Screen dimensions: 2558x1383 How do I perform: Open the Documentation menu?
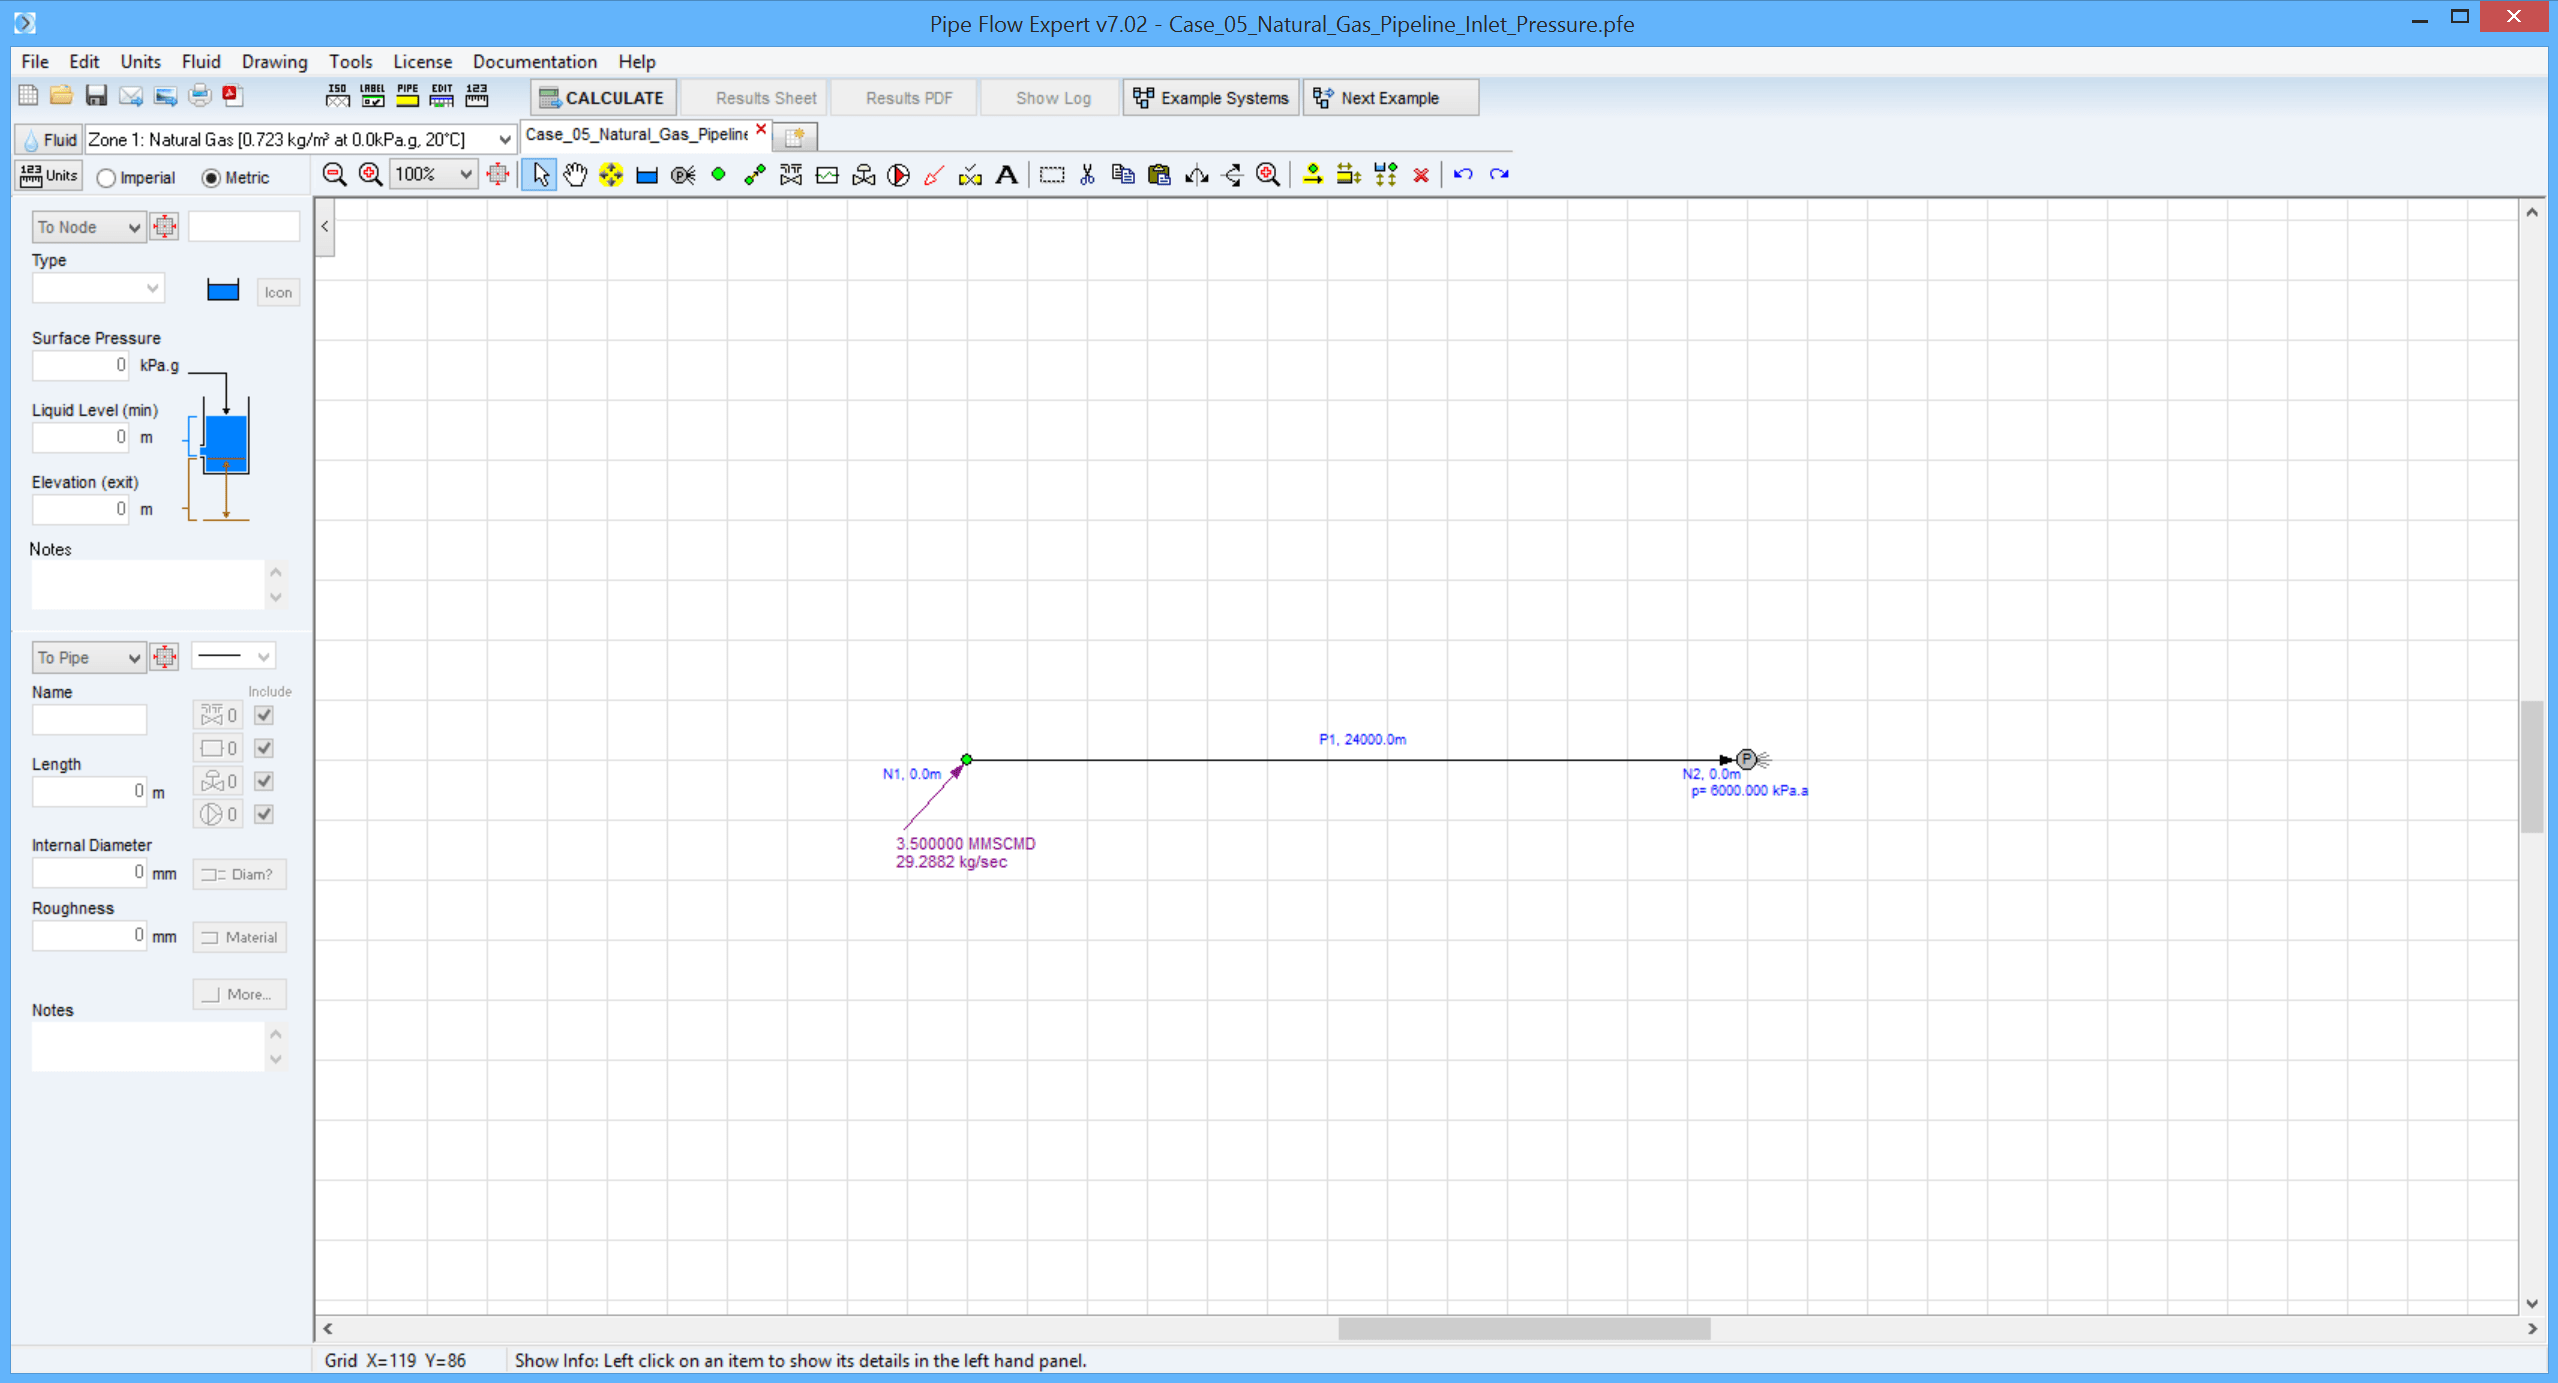(x=534, y=61)
